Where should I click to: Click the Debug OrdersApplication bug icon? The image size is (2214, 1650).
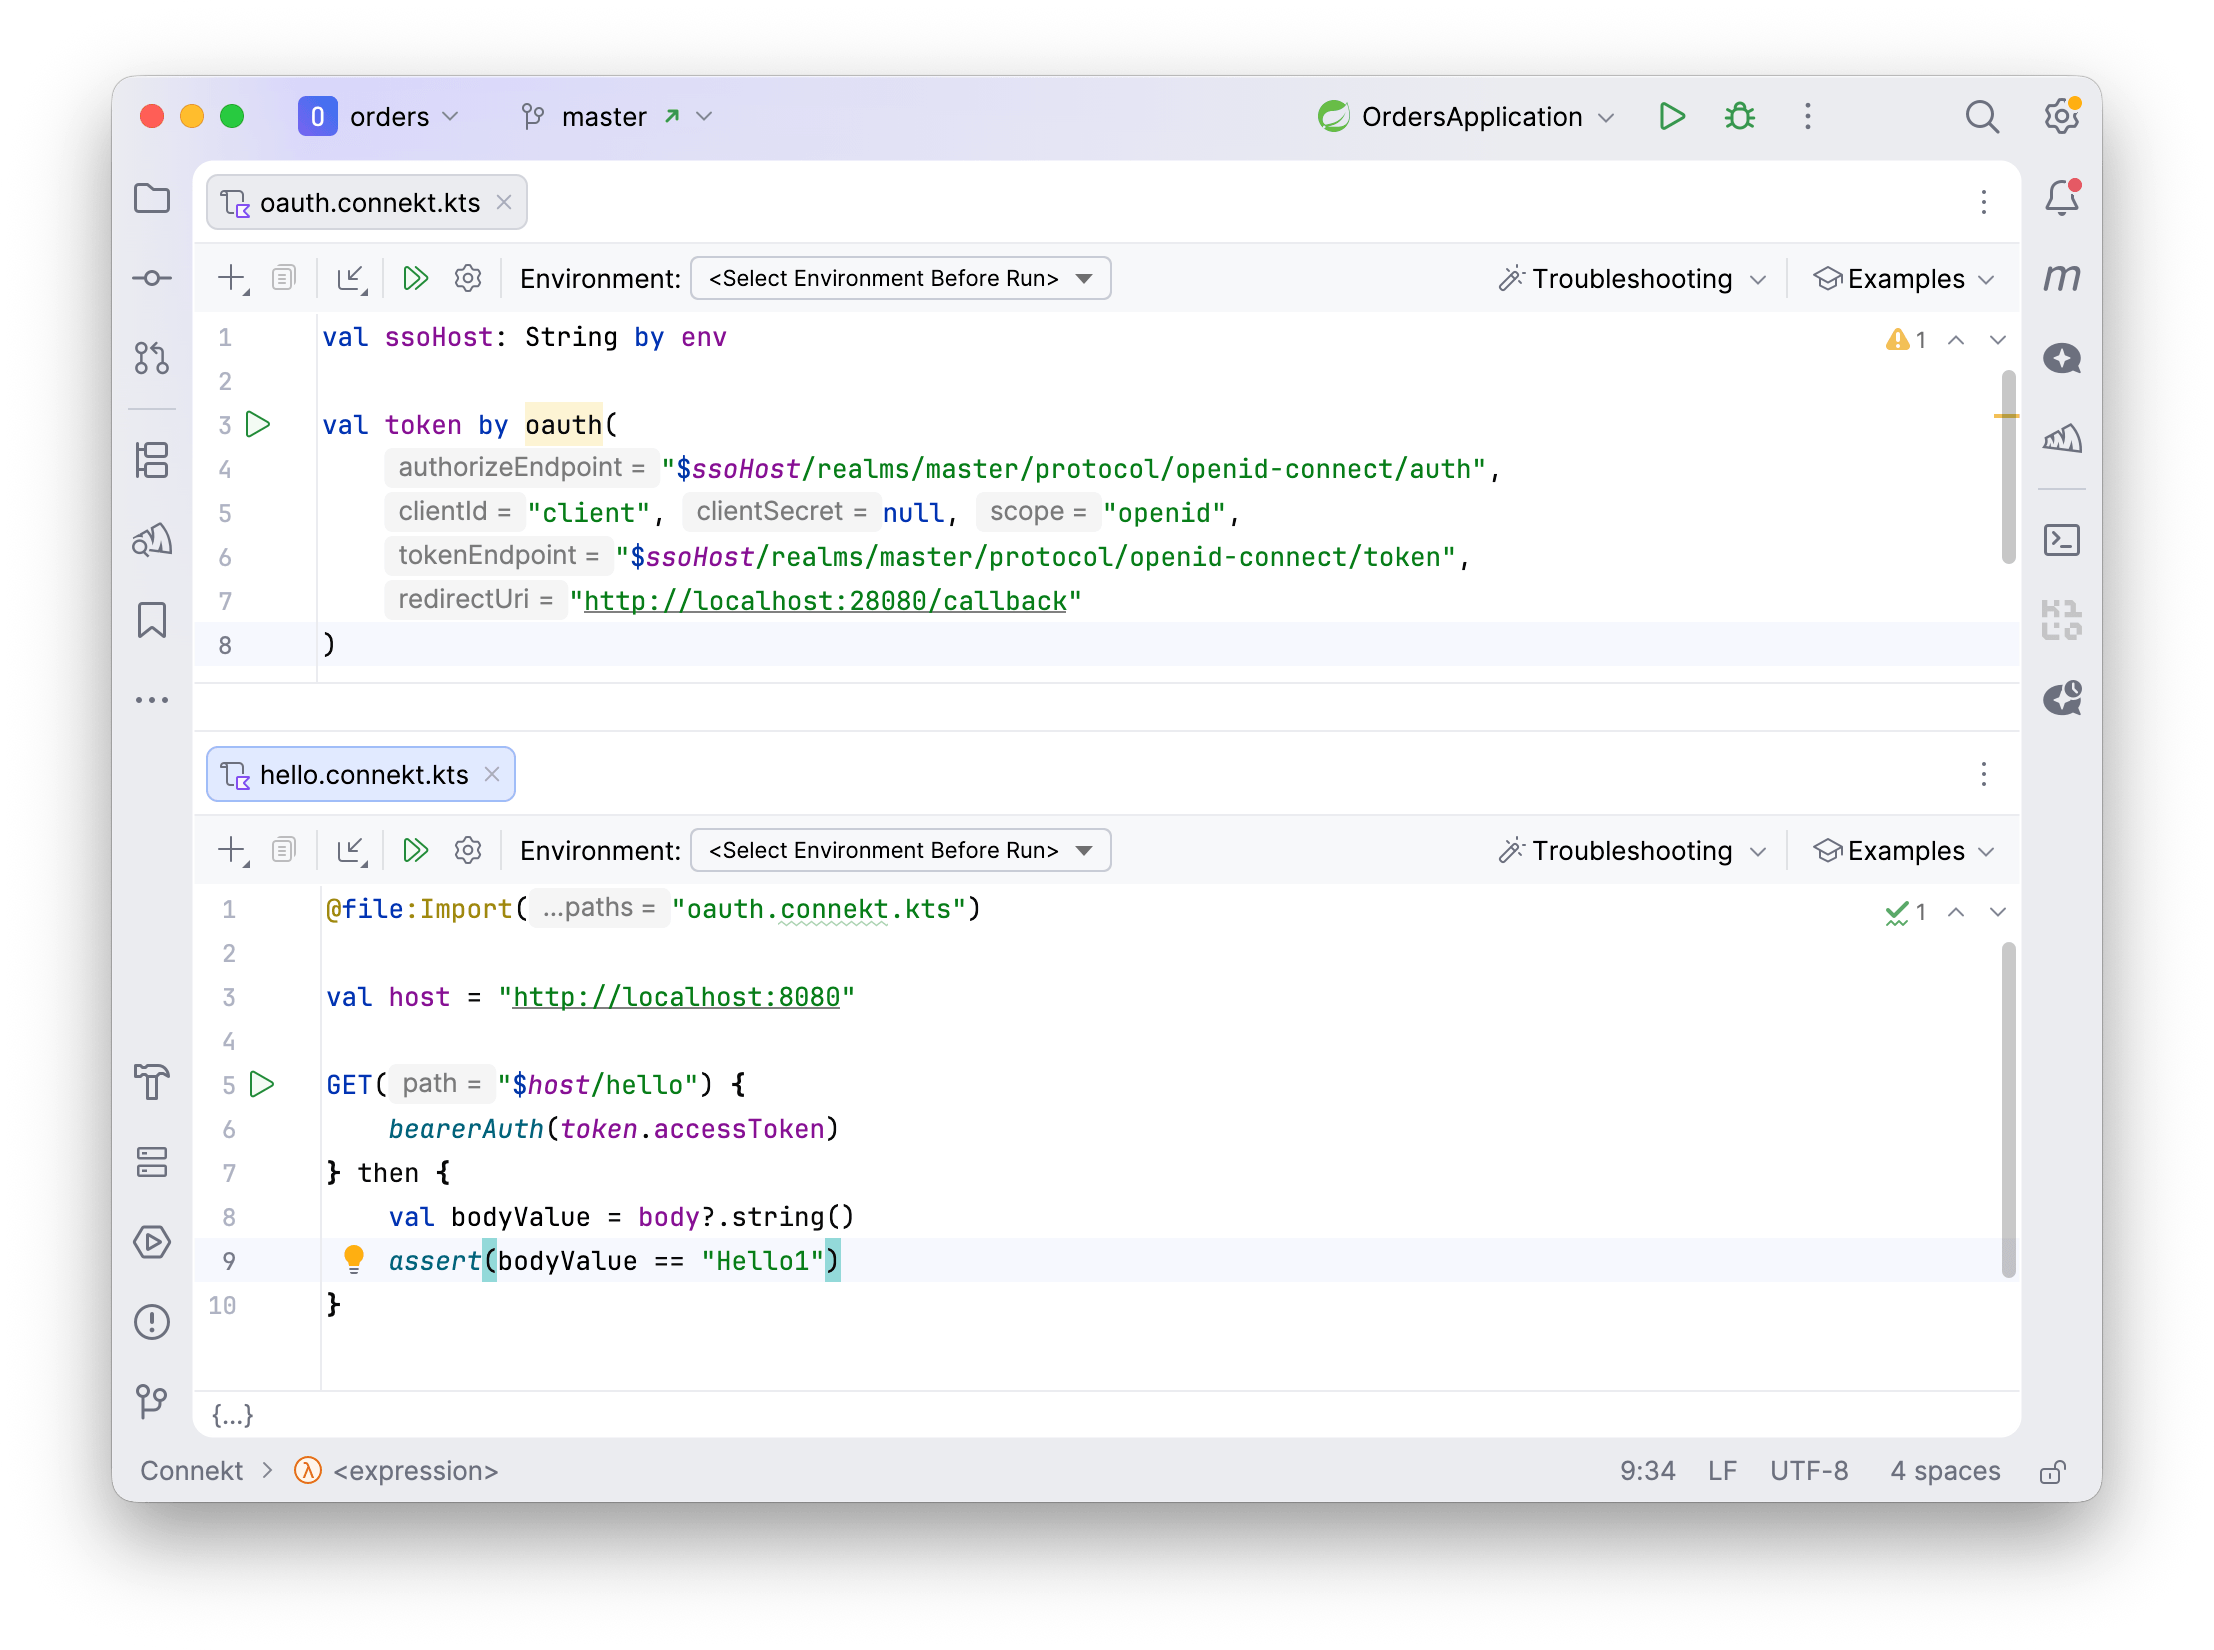click(1739, 117)
